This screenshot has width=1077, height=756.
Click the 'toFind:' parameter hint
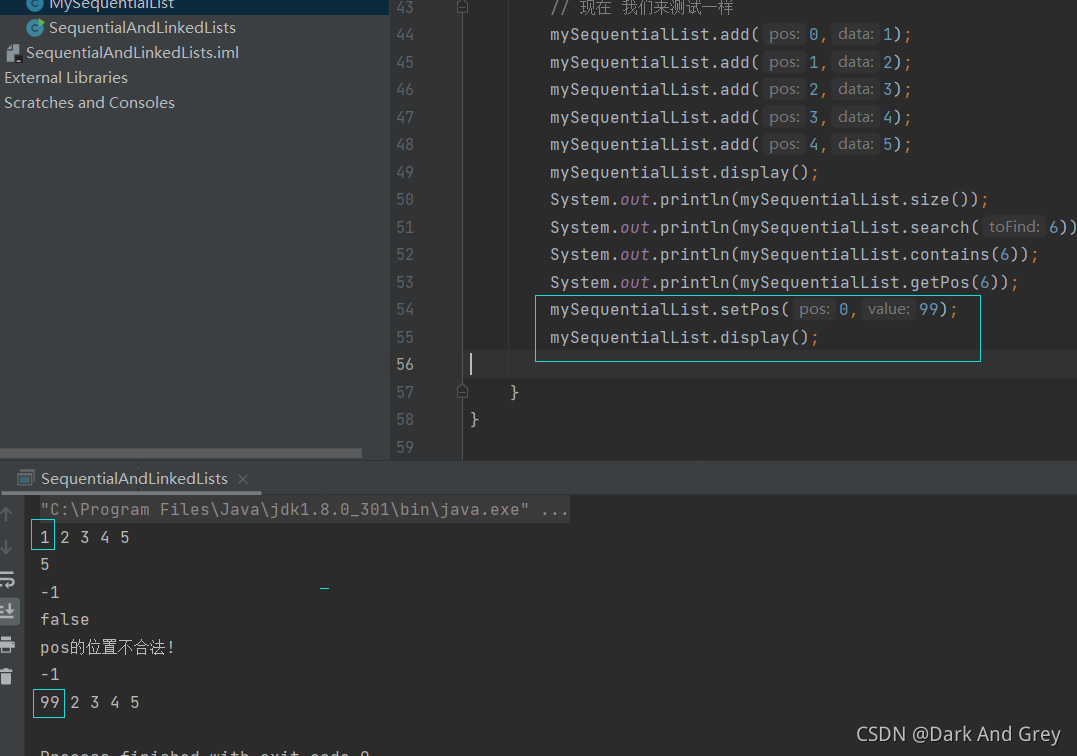1014,227
